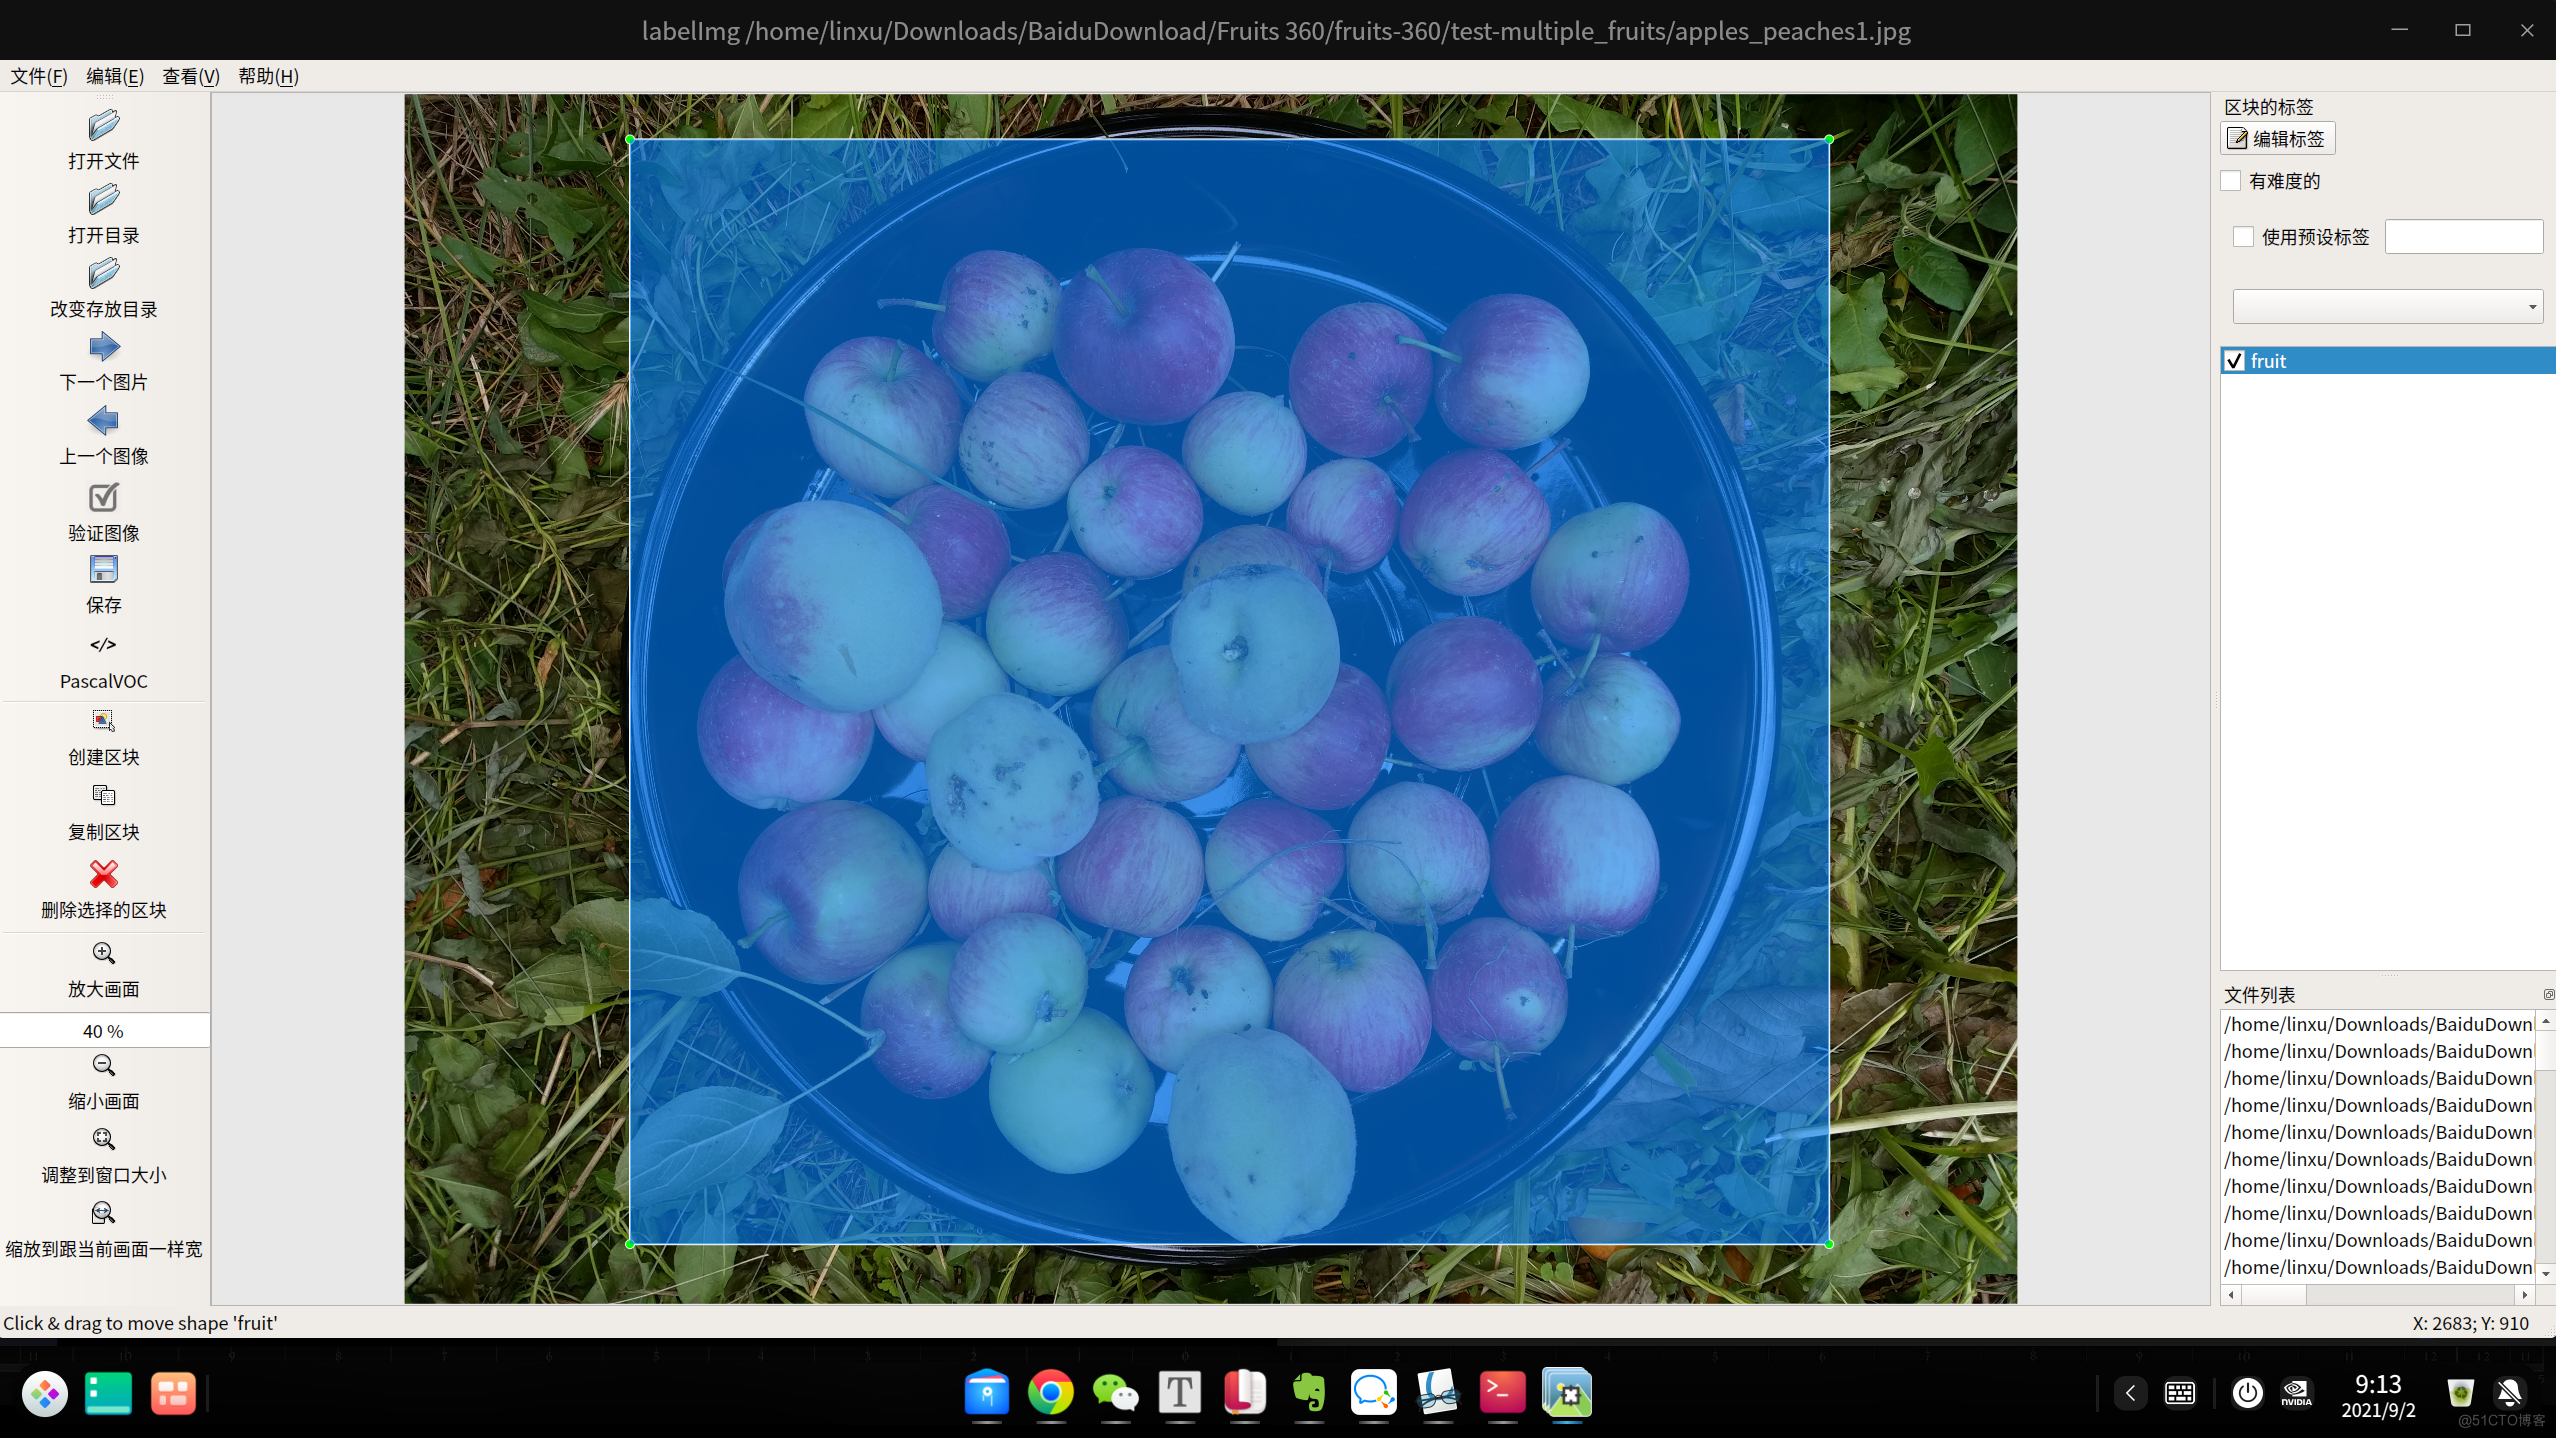Click the NVIDIA tray icon
This screenshot has width=2556, height=1438.
coord(2296,1393)
